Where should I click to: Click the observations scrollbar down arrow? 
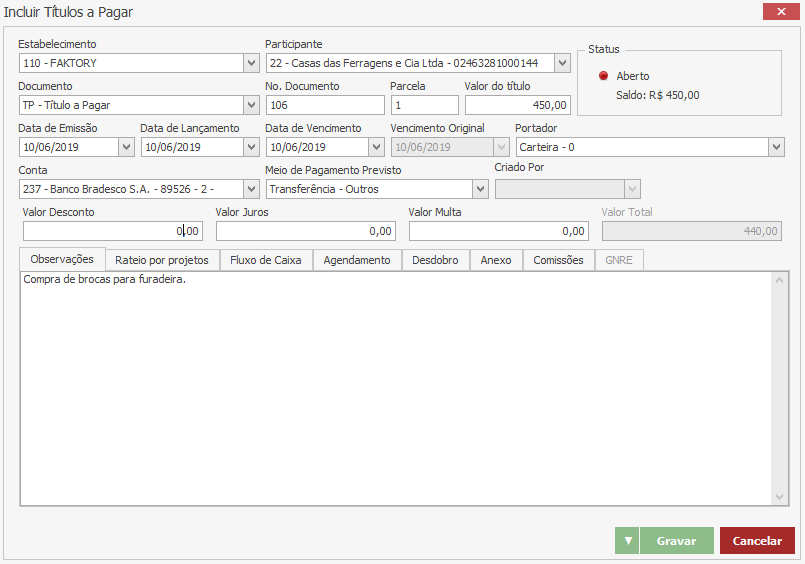[x=780, y=497]
